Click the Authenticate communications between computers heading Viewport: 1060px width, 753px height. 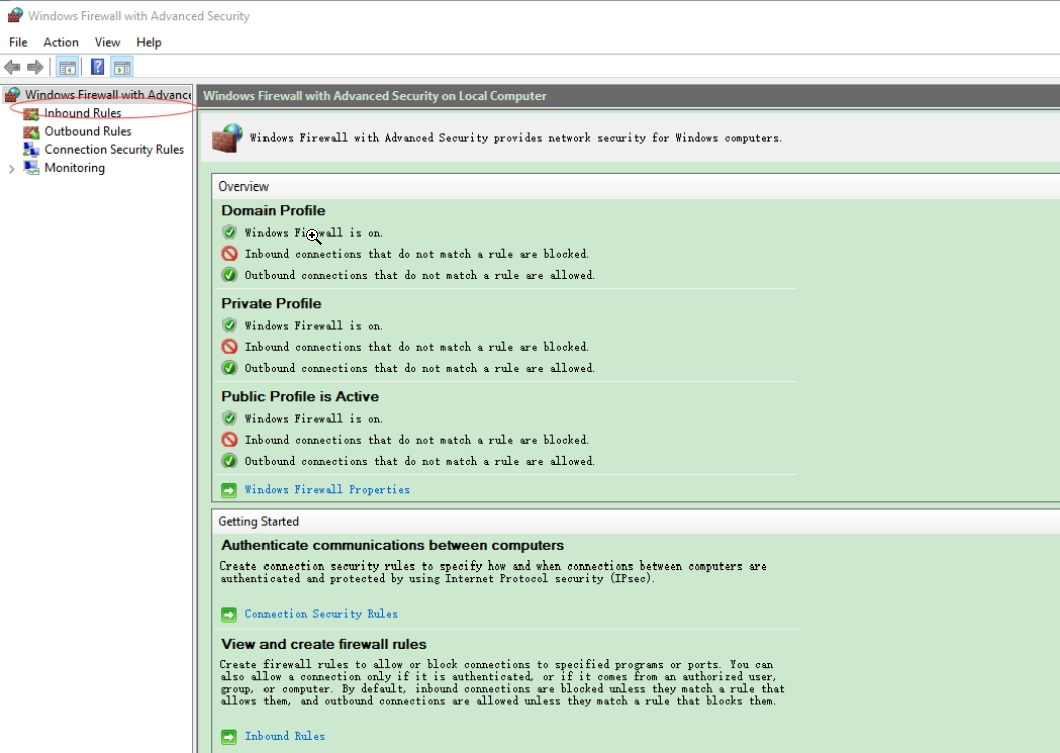[x=392, y=545]
